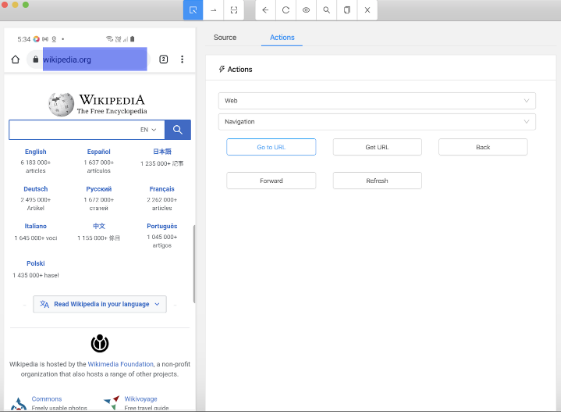Open the Search for element tool

[x=326, y=10]
